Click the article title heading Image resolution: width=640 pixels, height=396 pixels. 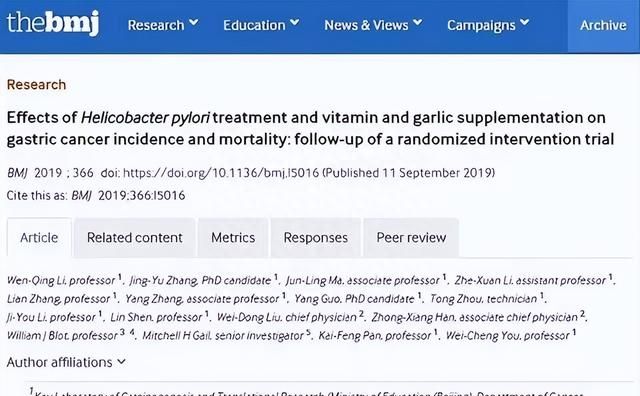(x=310, y=128)
